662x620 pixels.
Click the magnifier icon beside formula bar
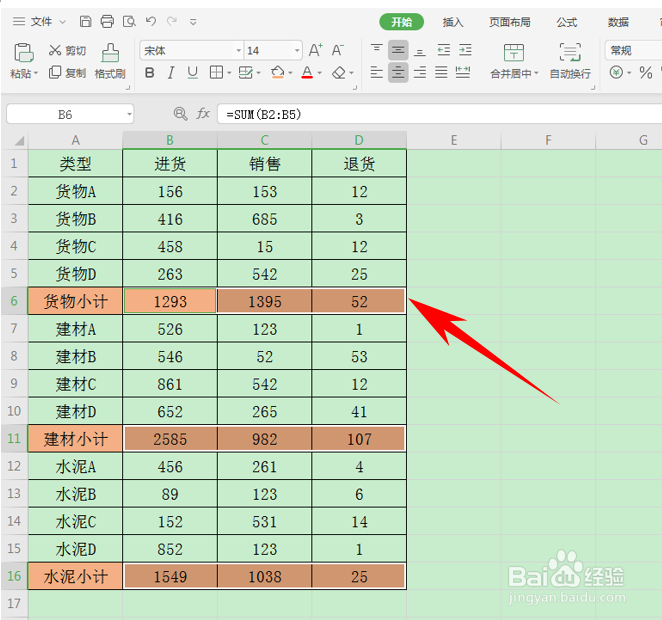pos(180,114)
